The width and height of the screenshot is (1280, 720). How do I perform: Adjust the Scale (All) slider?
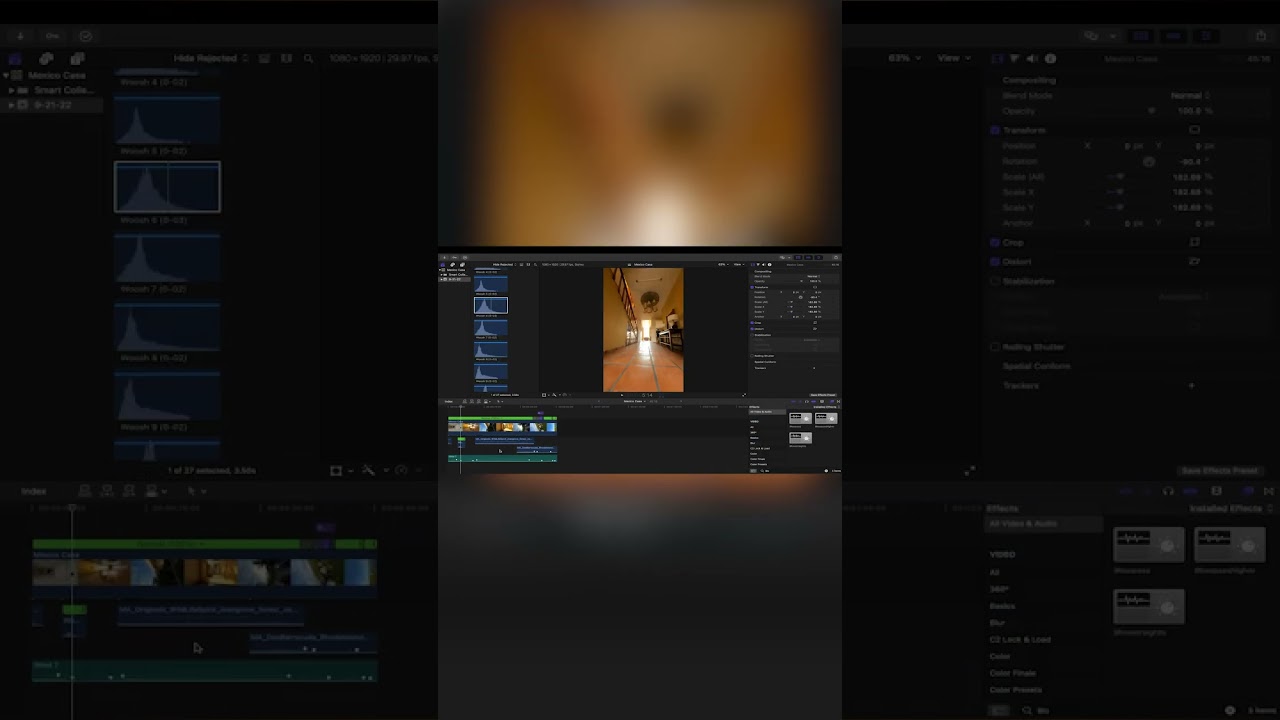[1118, 177]
